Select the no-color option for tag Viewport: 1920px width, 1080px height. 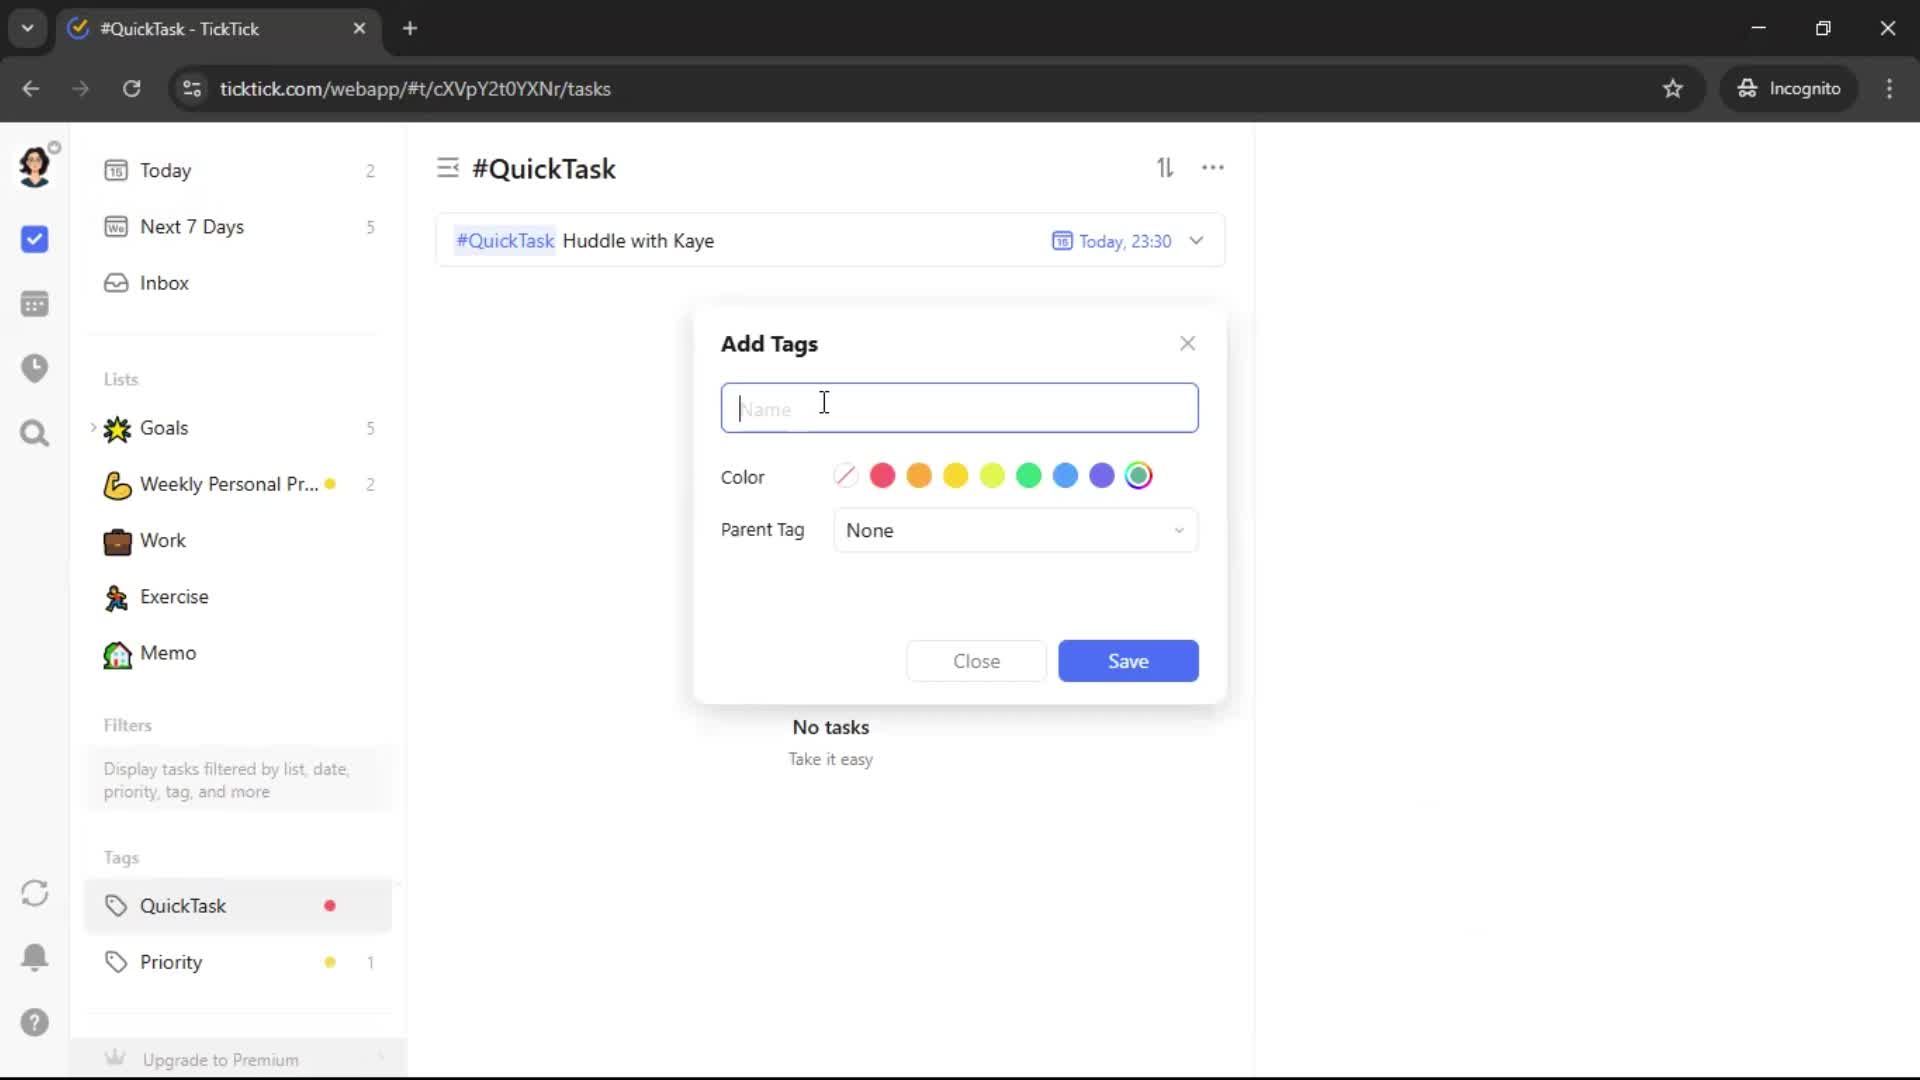(x=846, y=476)
